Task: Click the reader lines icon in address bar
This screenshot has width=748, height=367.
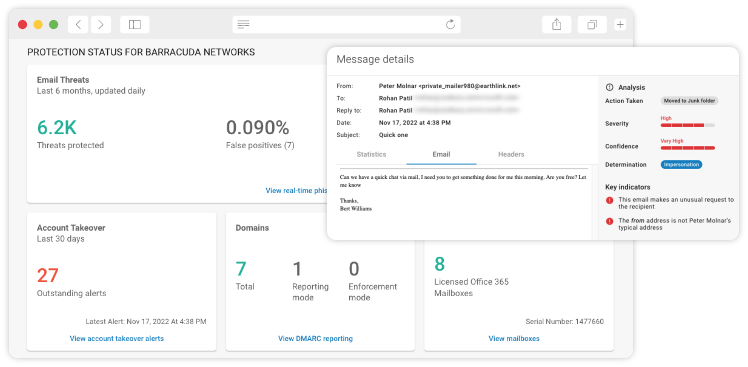Action: (x=243, y=24)
